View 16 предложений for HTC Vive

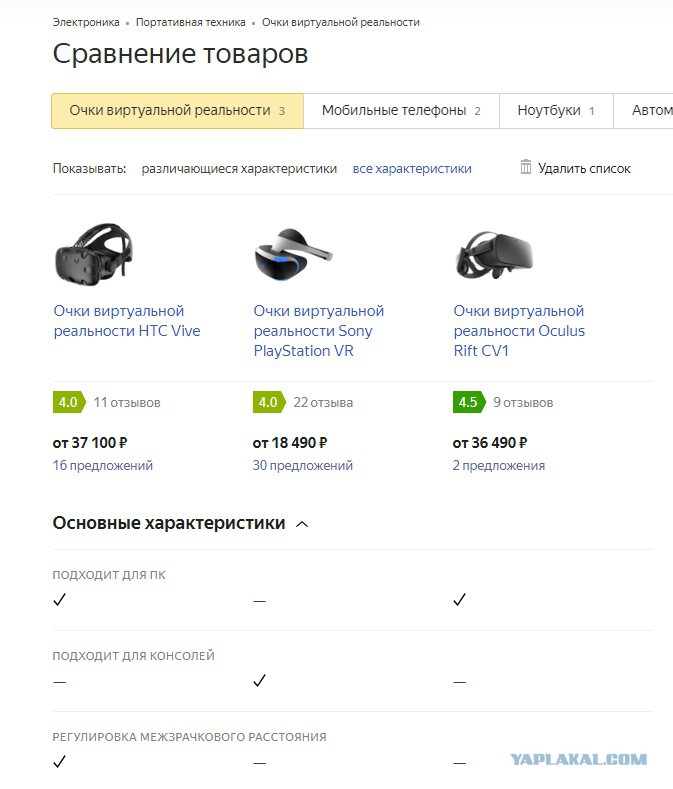tap(103, 465)
